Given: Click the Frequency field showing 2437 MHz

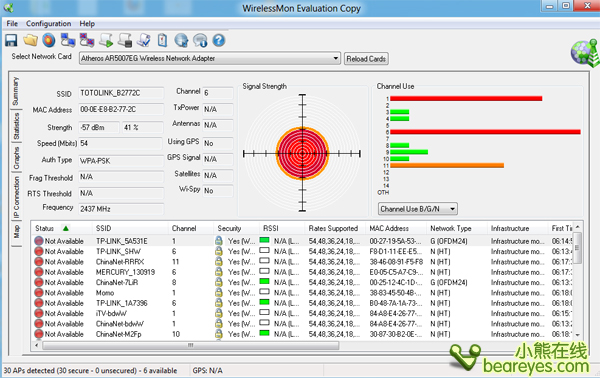Looking at the screenshot, I should point(121,209).
